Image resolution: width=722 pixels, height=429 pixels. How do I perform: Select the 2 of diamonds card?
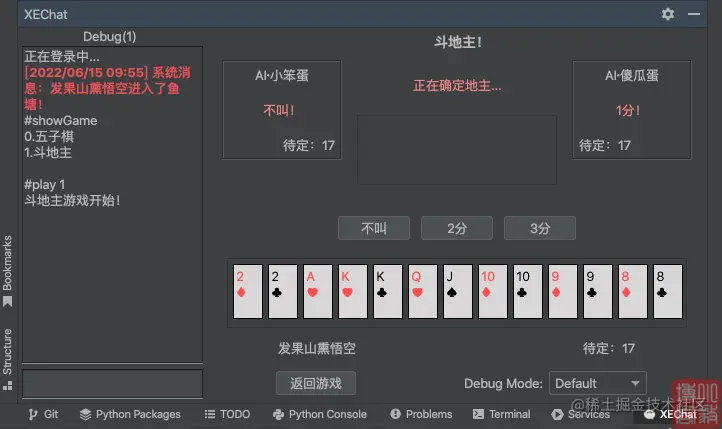(x=248, y=291)
